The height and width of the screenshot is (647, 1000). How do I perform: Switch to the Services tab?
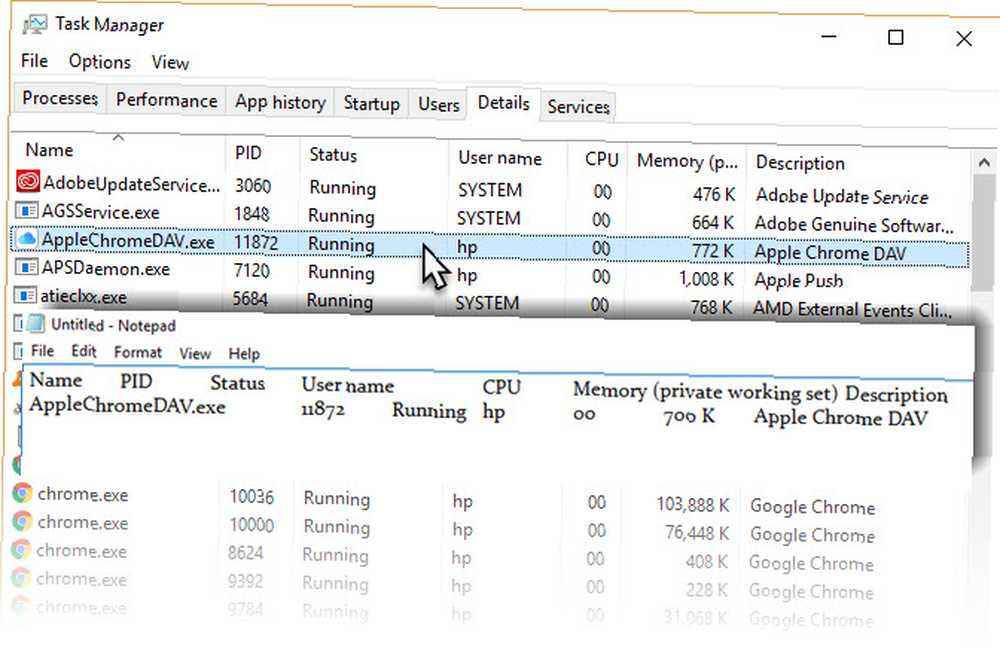click(578, 107)
